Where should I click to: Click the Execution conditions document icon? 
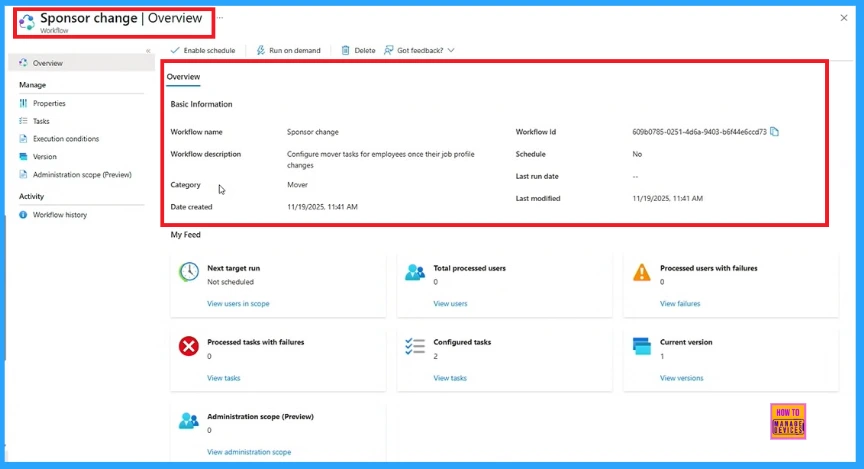pyautogui.click(x=23, y=139)
